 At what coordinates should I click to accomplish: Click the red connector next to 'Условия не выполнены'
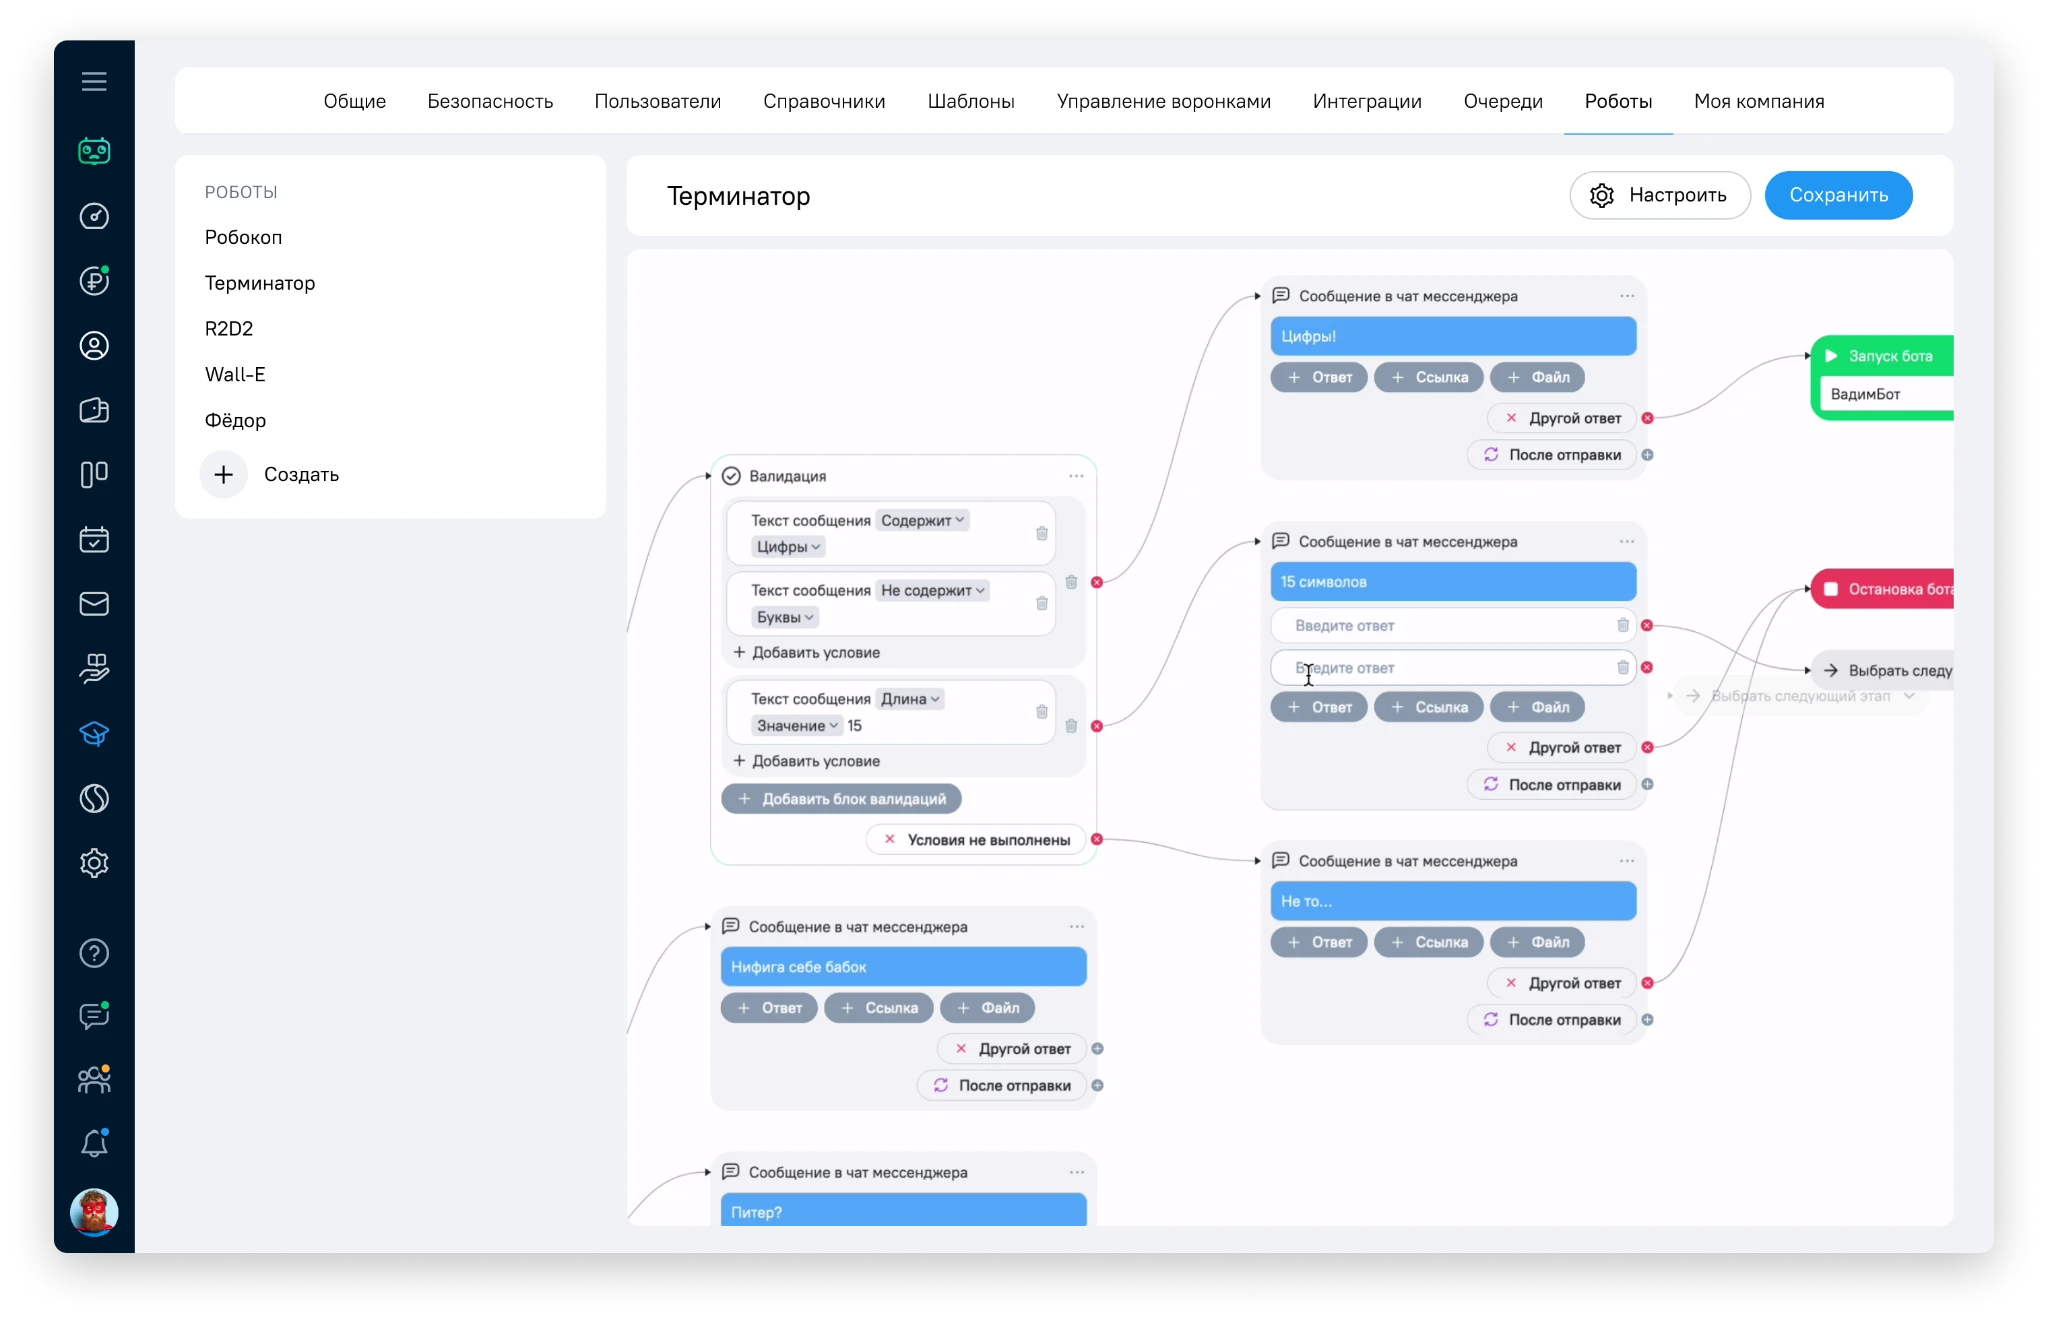tap(1097, 840)
